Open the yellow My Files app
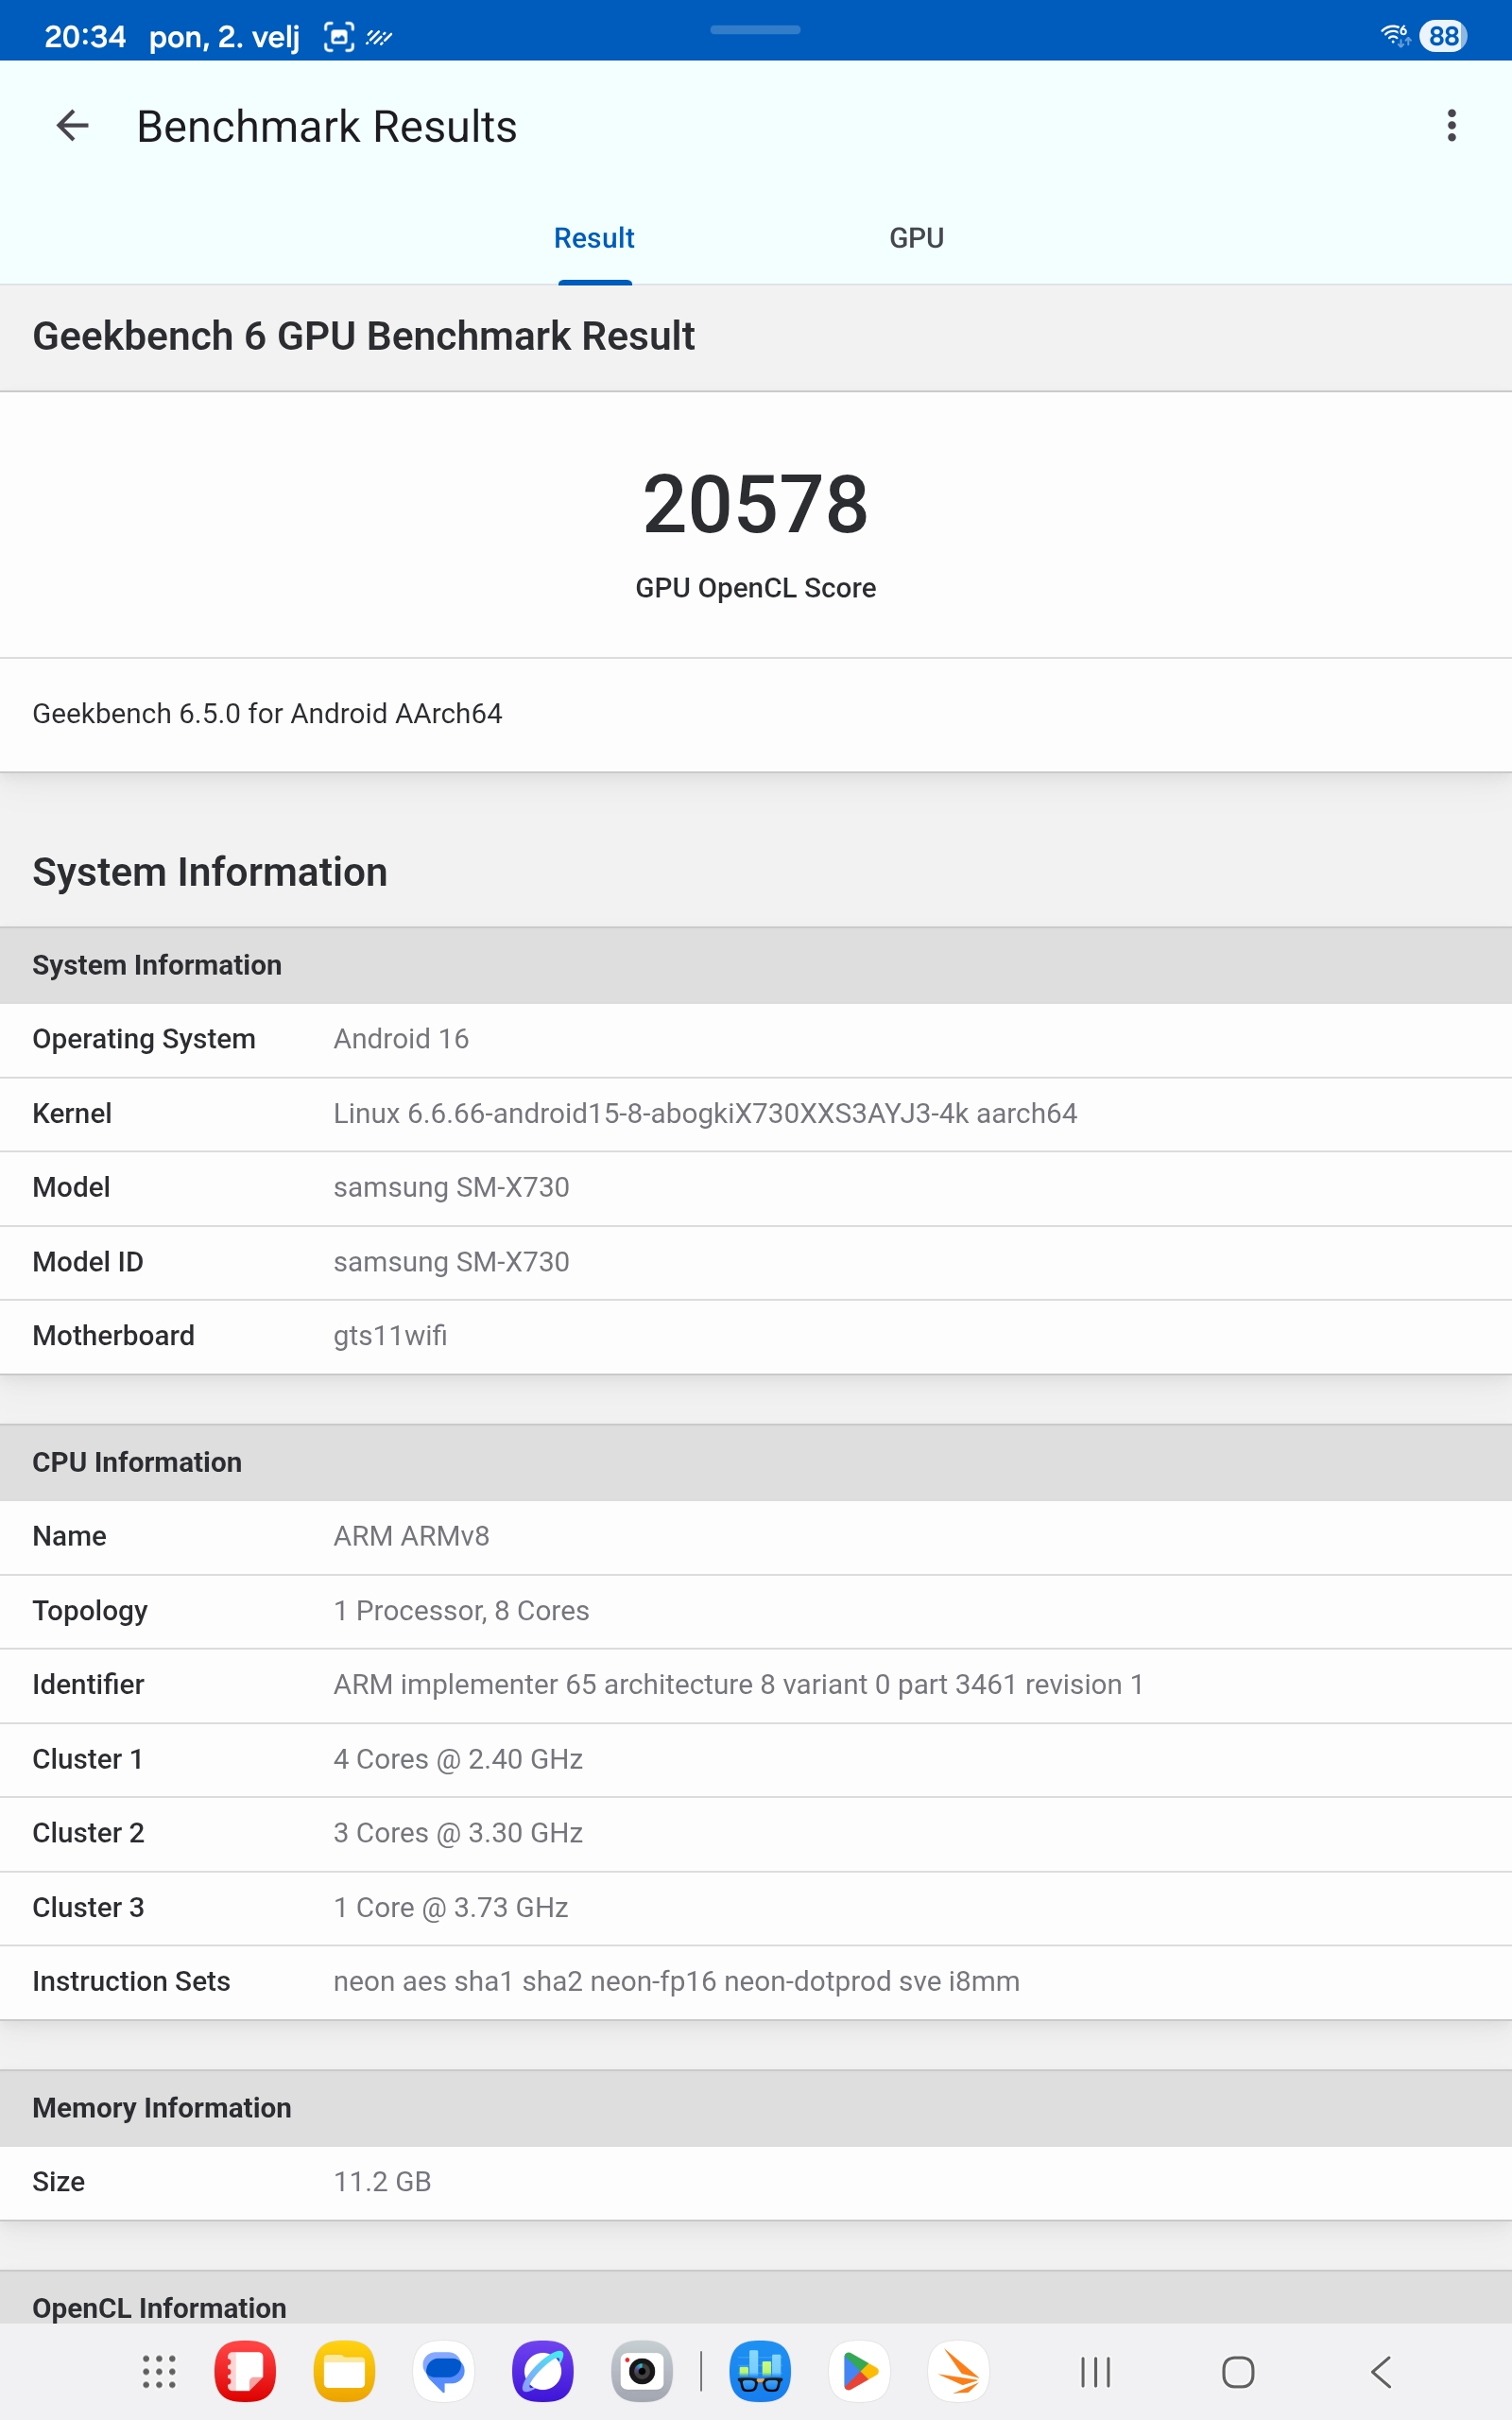Viewport: 1512px width, 2420px height. tap(344, 2371)
